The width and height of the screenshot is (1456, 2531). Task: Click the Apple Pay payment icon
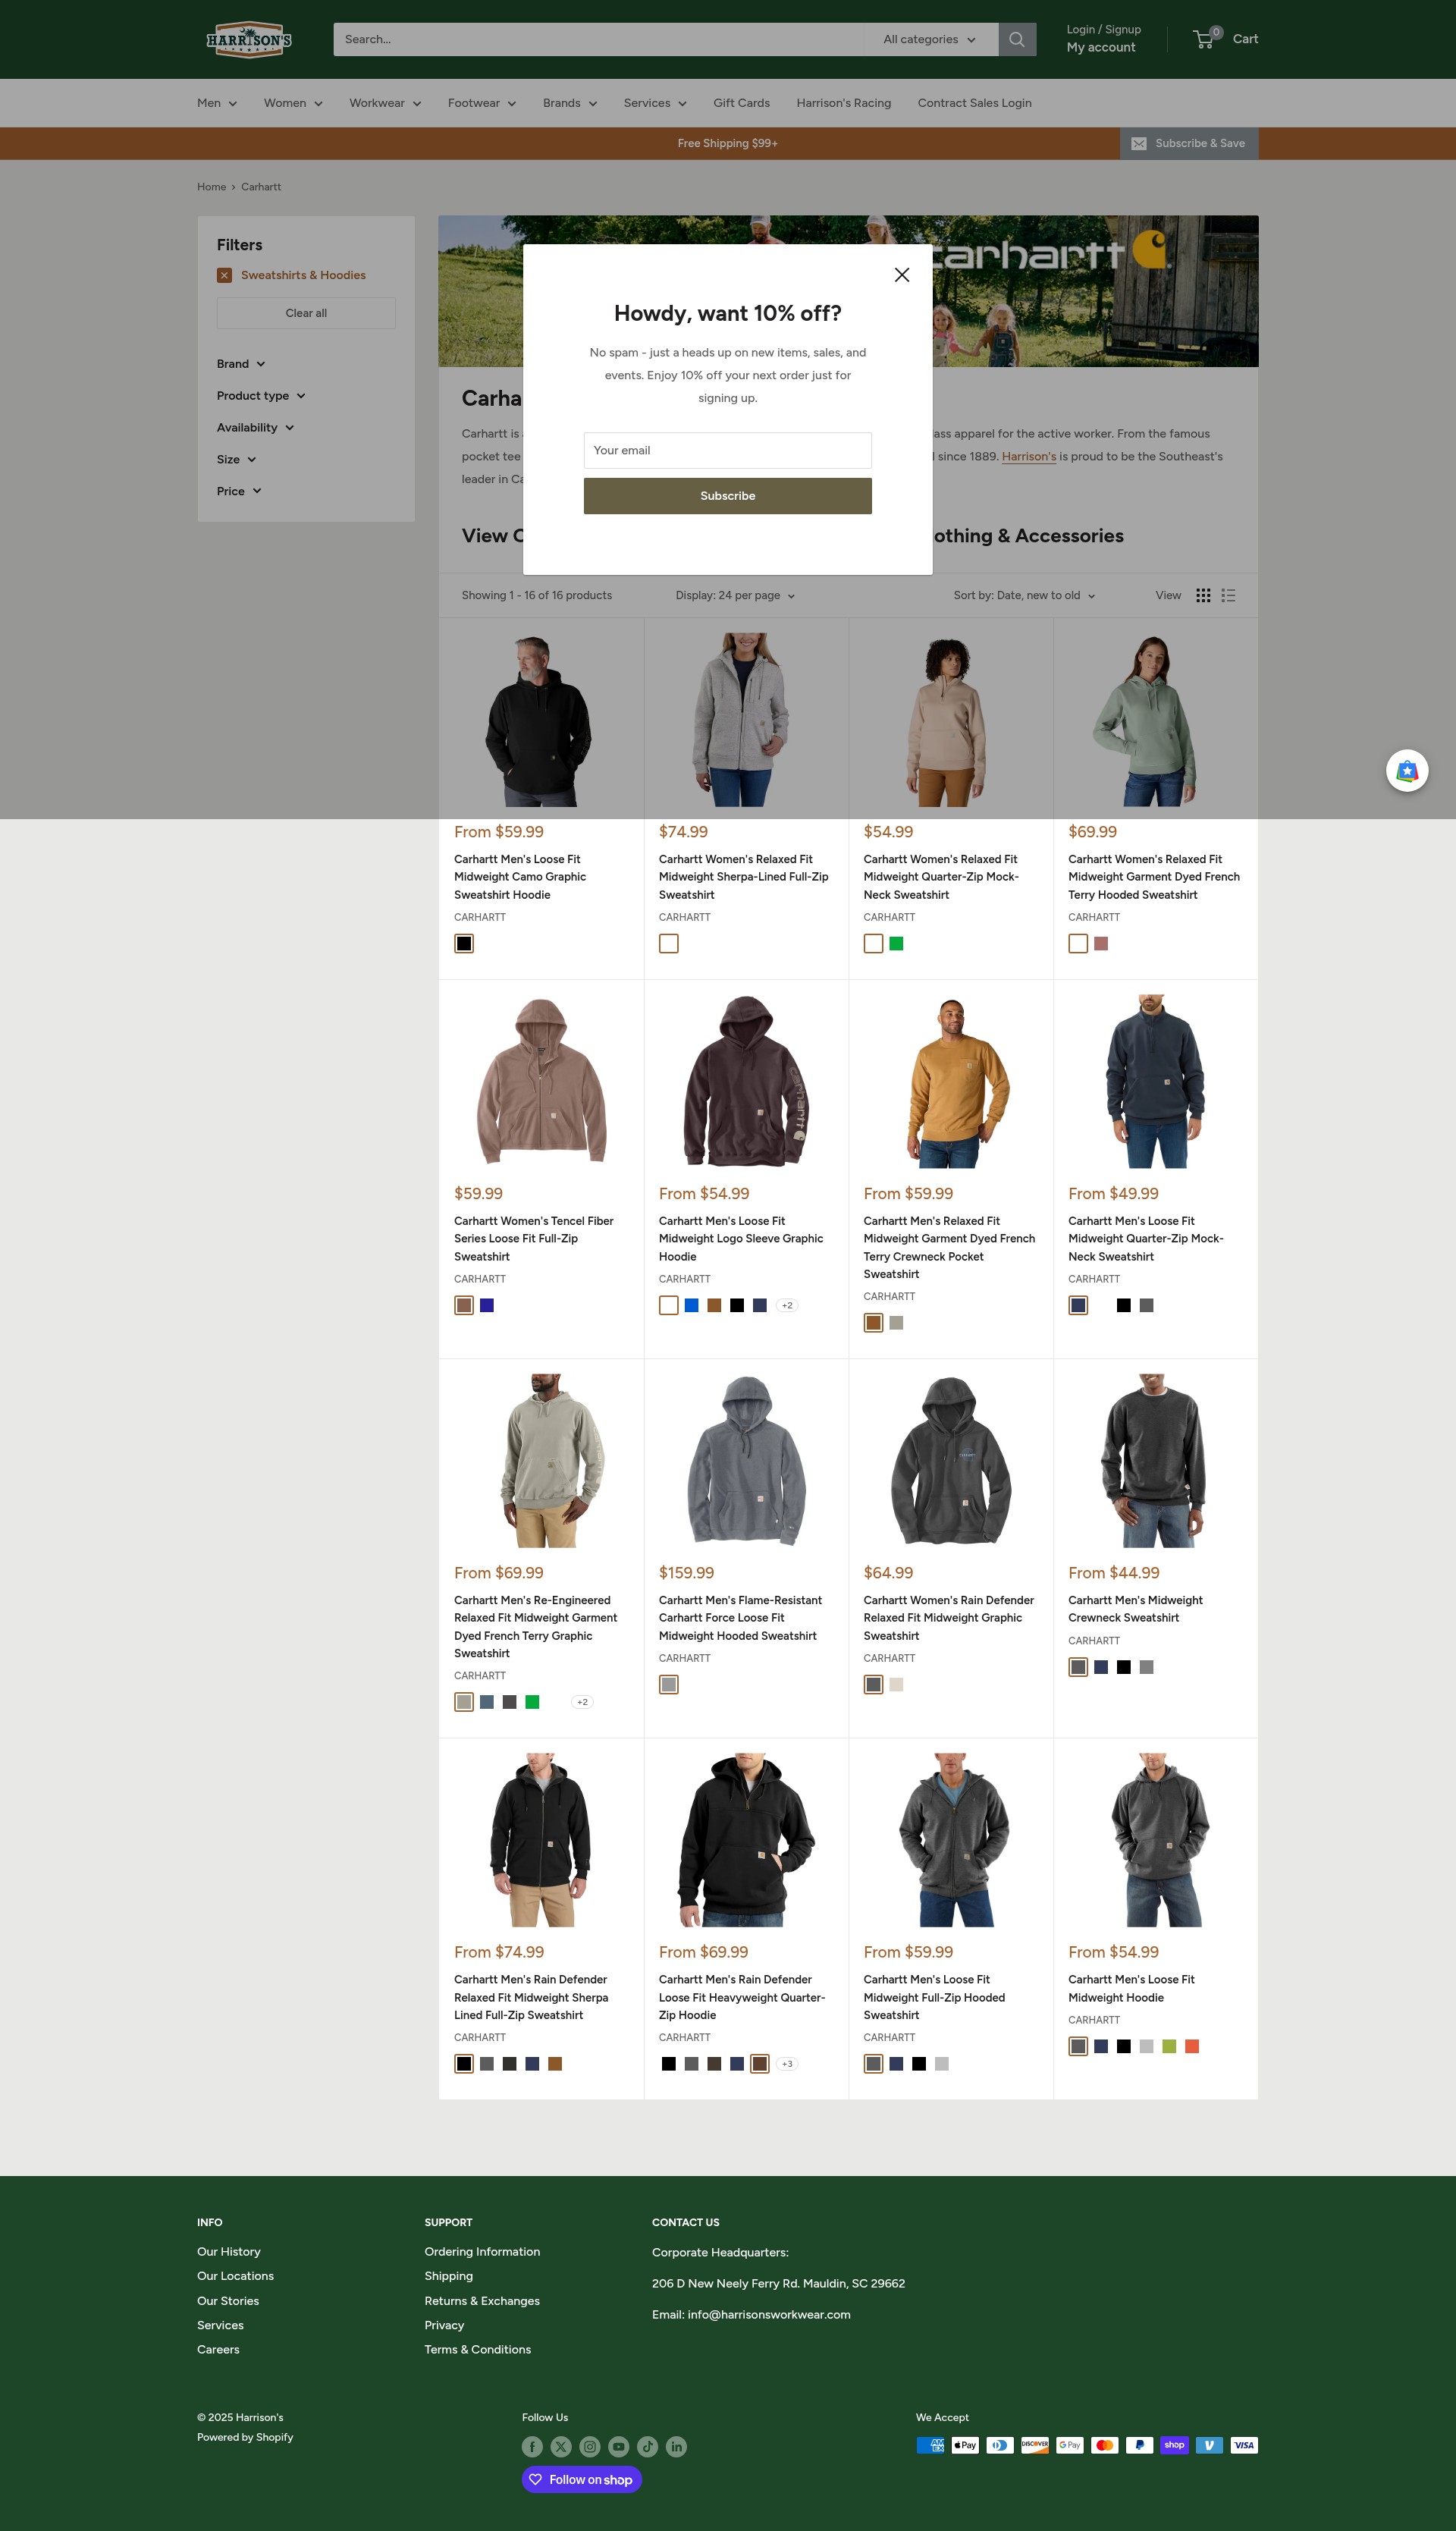click(965, 2444)
